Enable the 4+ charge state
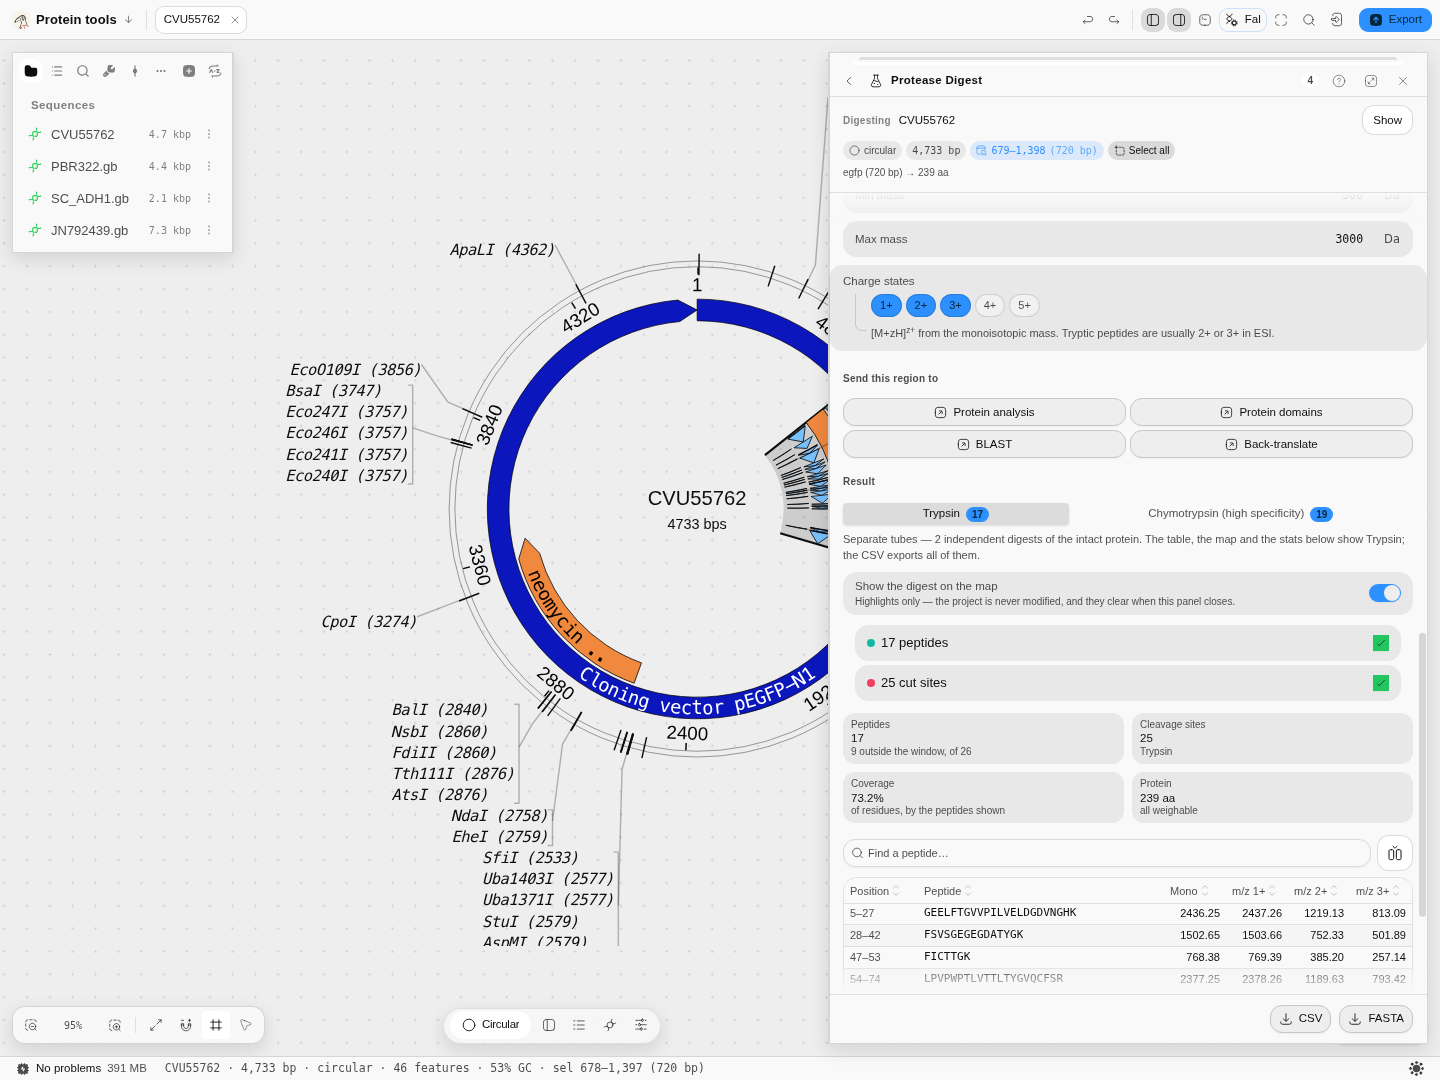Screen dimensions: 1440x1080 (x=990, y=305)
